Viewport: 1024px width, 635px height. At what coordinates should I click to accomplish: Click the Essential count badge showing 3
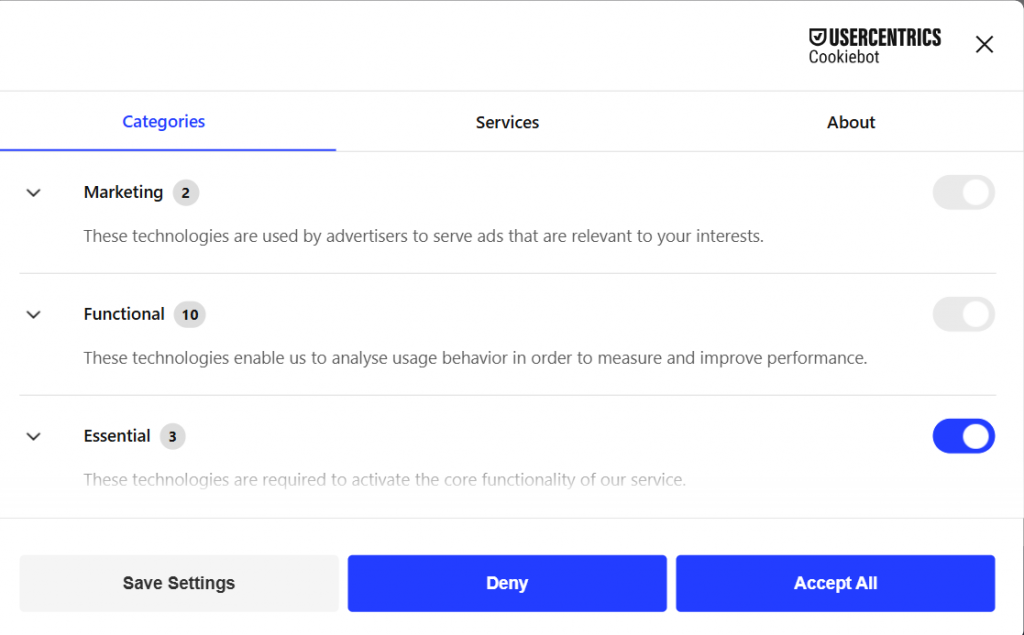[x=172, y=437]
